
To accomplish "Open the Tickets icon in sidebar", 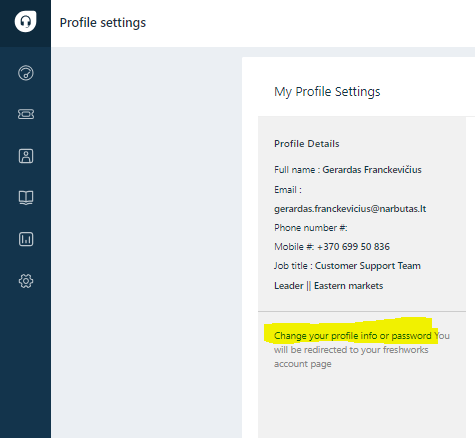I will tap(26, 114).
